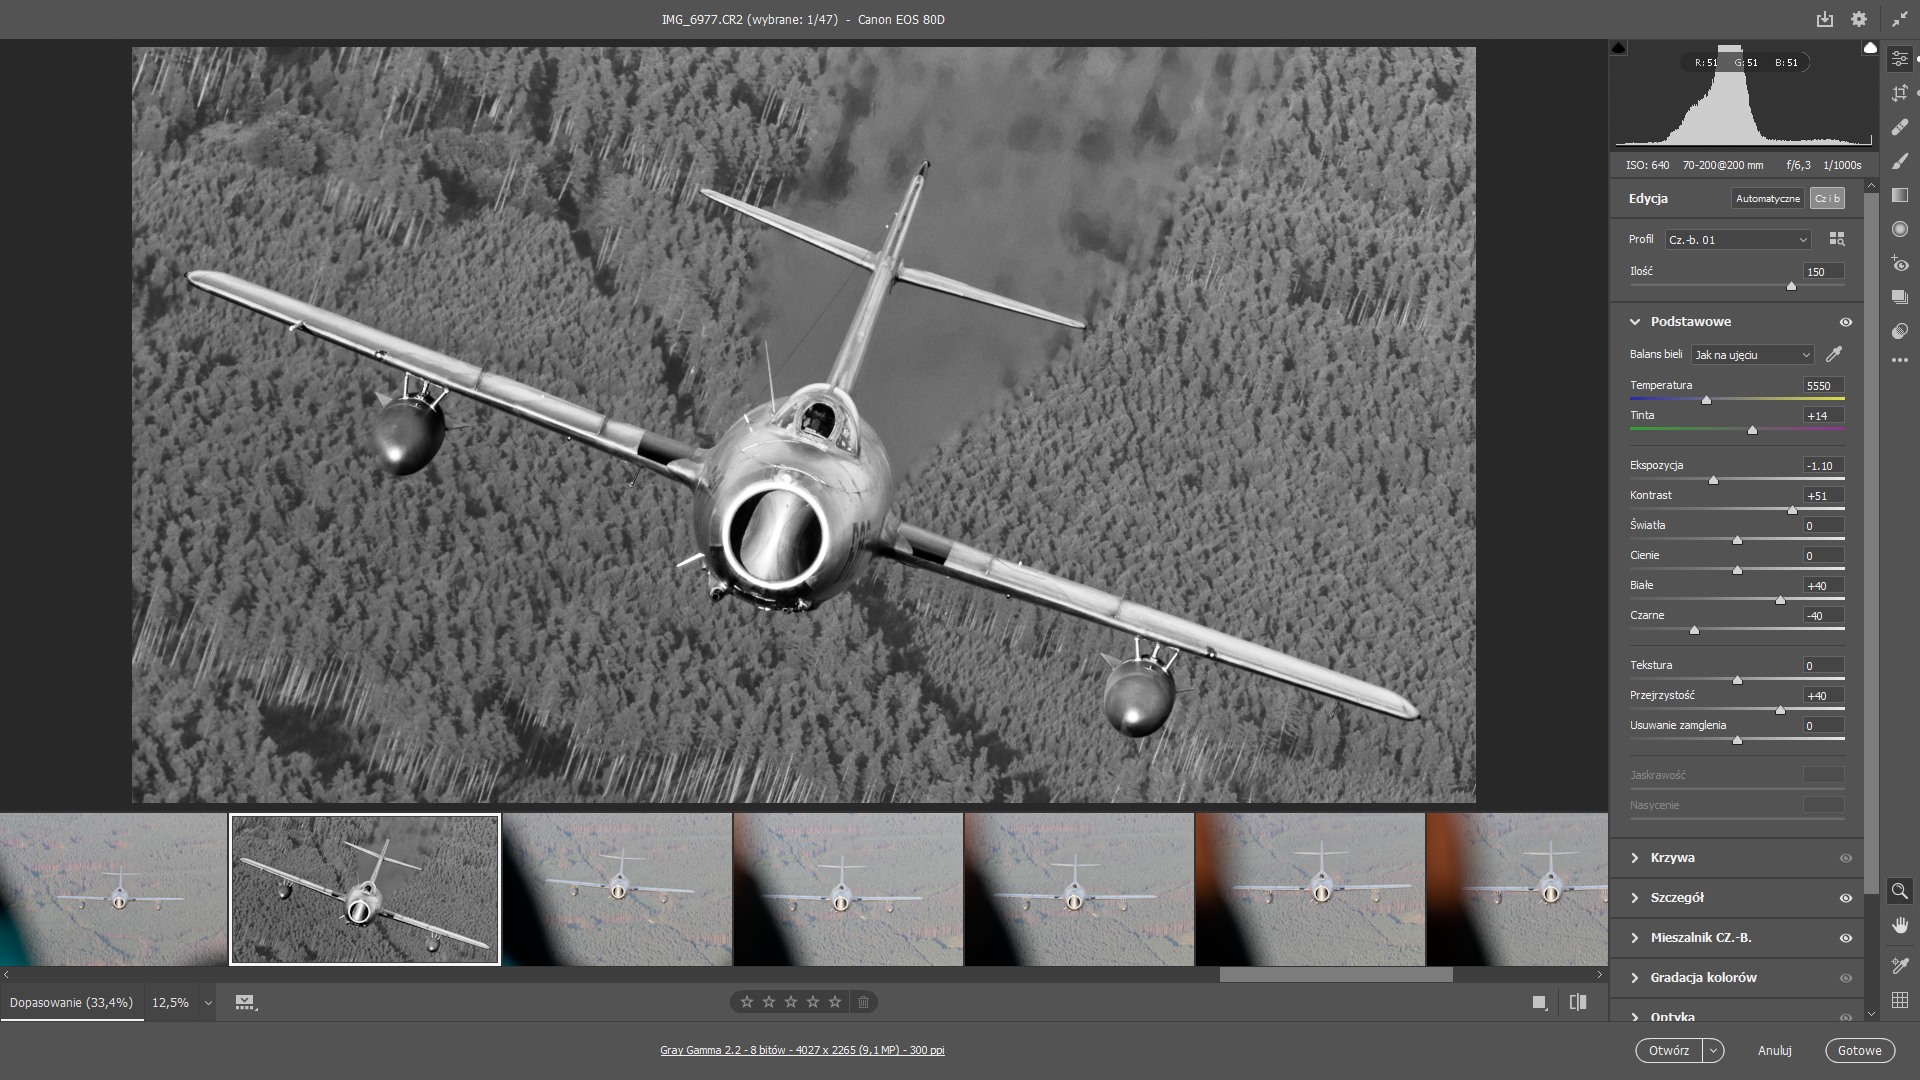Screen dimensions: 1920x1080
Task: Select the Adjustment brush tool
Action: (x=1899, y=161)
